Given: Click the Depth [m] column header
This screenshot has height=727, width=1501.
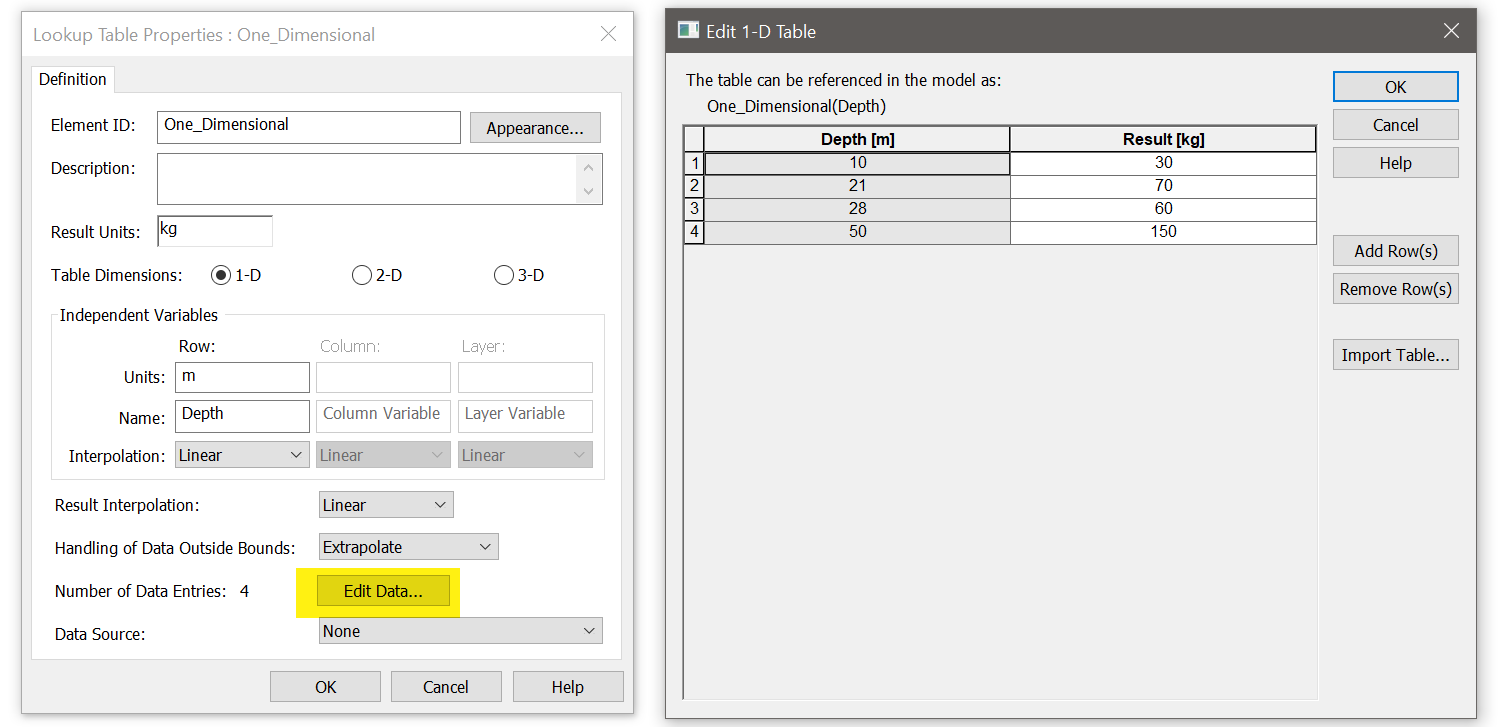Looking at the screenshot, I should (x=857, y=139).
